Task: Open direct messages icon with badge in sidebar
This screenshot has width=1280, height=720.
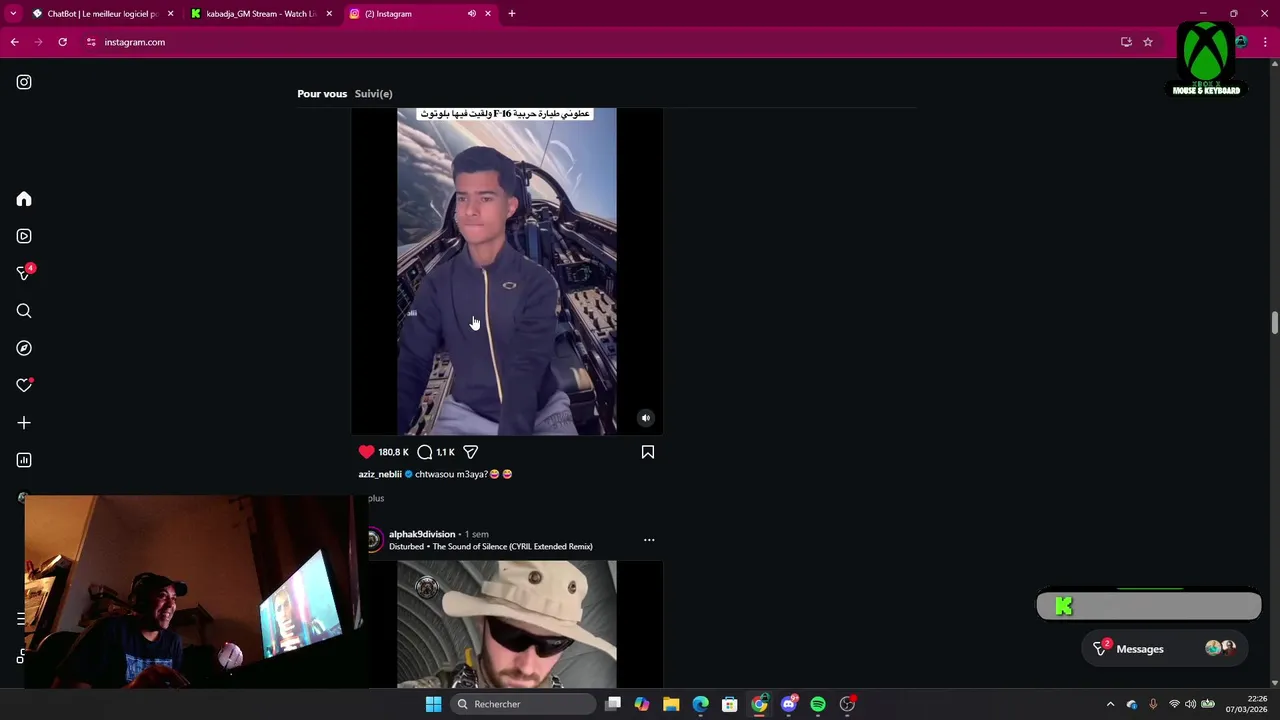Action: [x=25, y=273]
